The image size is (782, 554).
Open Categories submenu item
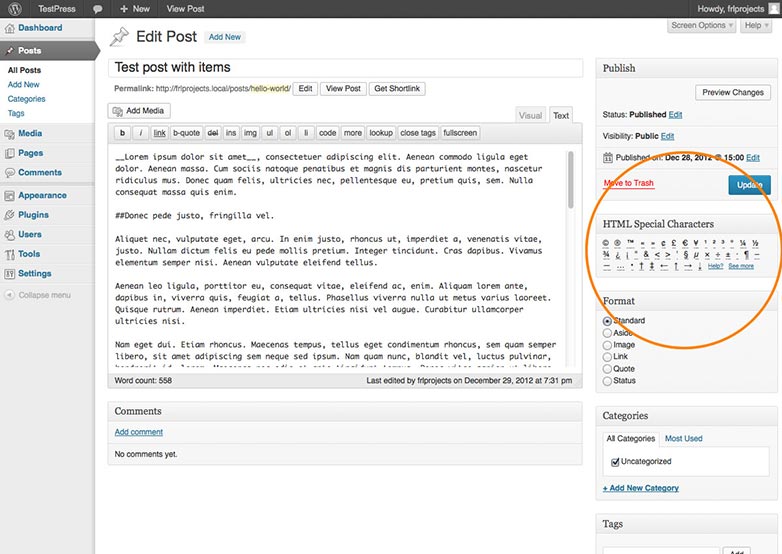pyautogui.click(x=26, y=99)
